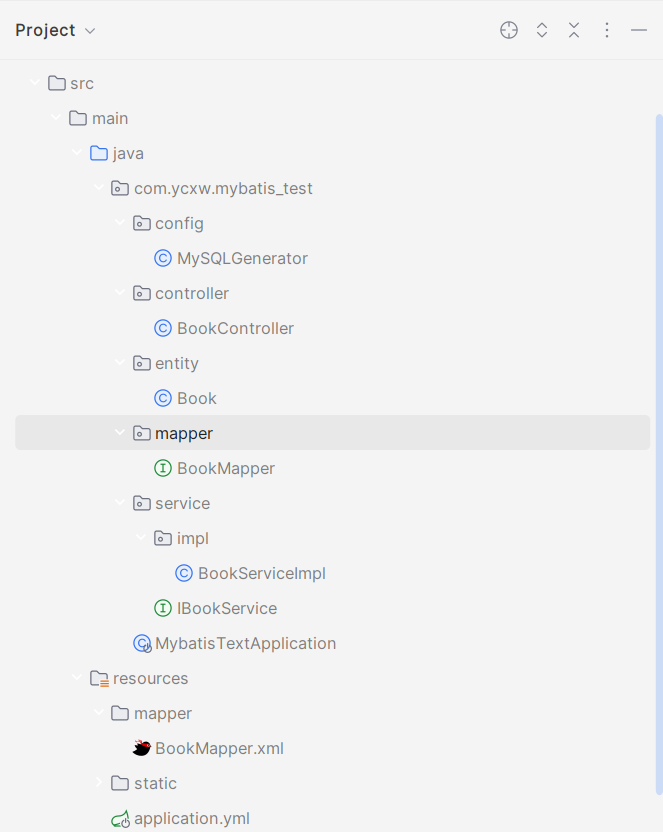Expand the static folder
Screen dimensions: 663x832
point(99,783)
